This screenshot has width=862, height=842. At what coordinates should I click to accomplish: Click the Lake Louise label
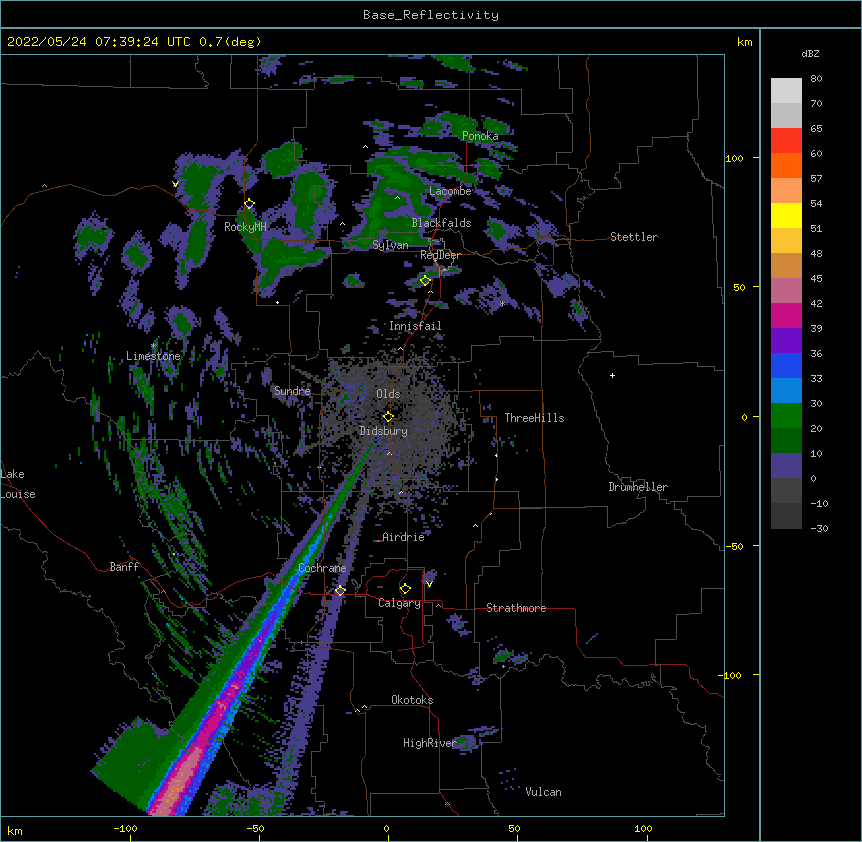tap(16, 484)
